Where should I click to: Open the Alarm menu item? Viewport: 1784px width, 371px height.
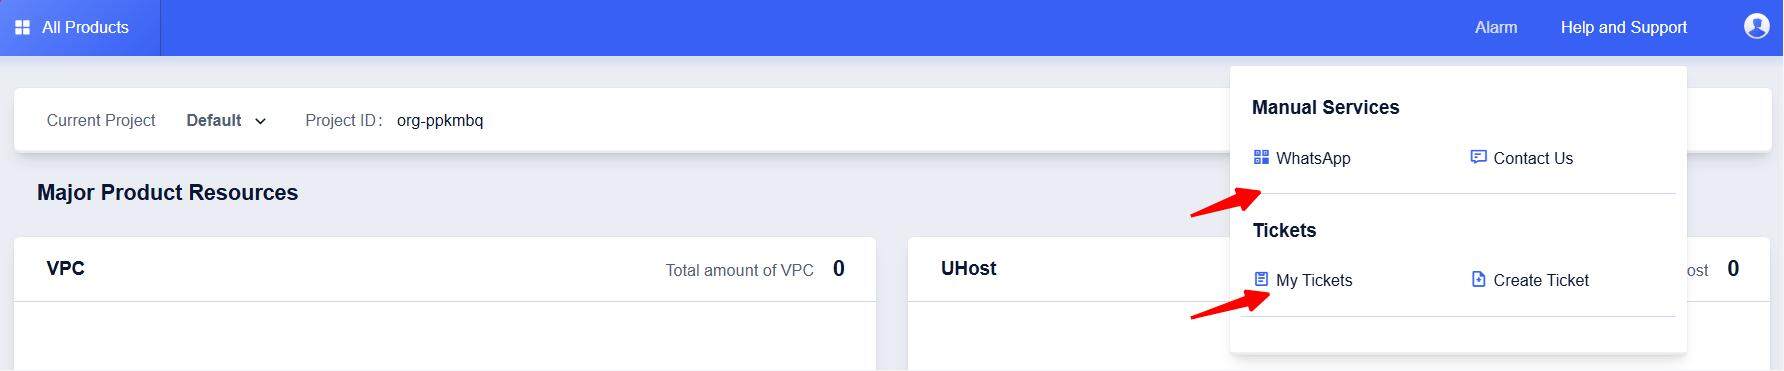coord(1496,27)
